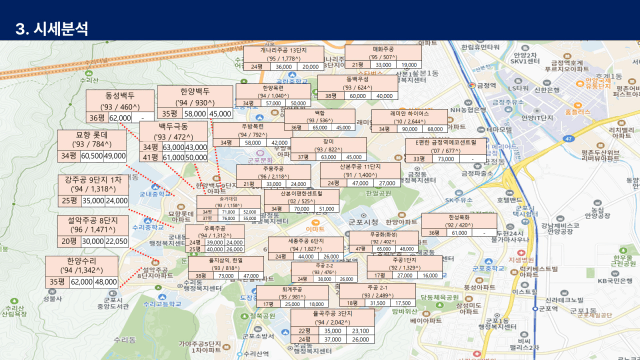Select 설악주공 8단지 jeonse 22,050
Screen dimensions: 640x360
pos(117,241)
